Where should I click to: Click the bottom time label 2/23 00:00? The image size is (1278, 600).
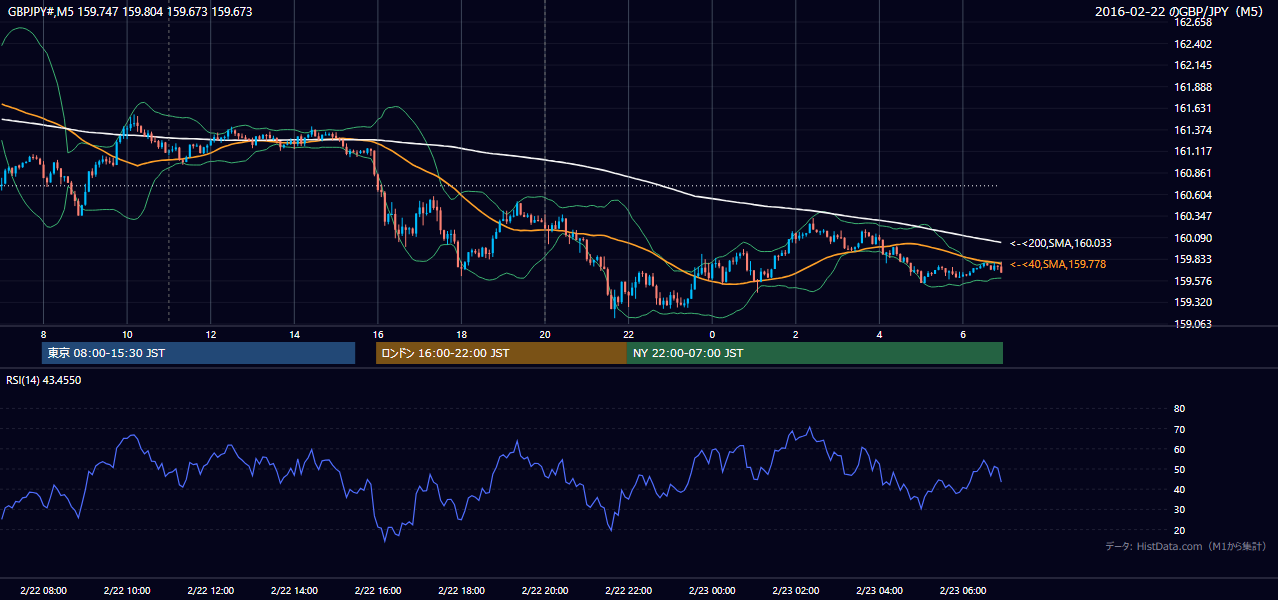pos(712,591)
